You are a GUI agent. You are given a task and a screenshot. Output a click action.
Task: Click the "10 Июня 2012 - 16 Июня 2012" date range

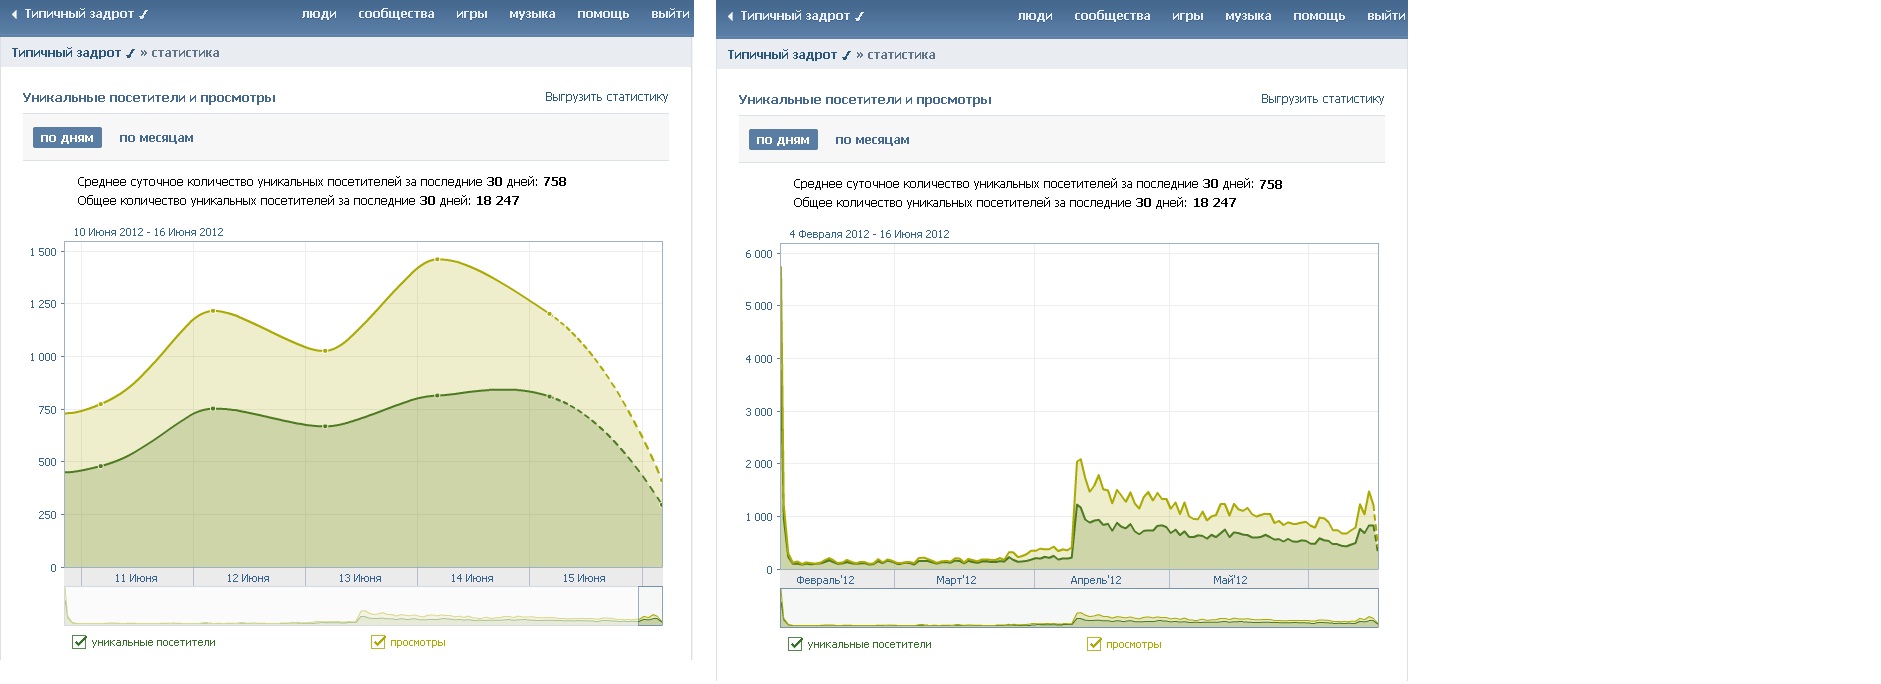click(148, 232)
